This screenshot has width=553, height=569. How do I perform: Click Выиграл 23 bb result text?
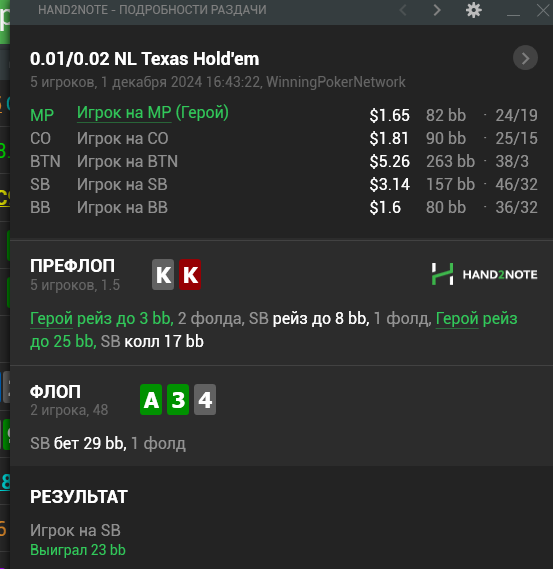78,550
